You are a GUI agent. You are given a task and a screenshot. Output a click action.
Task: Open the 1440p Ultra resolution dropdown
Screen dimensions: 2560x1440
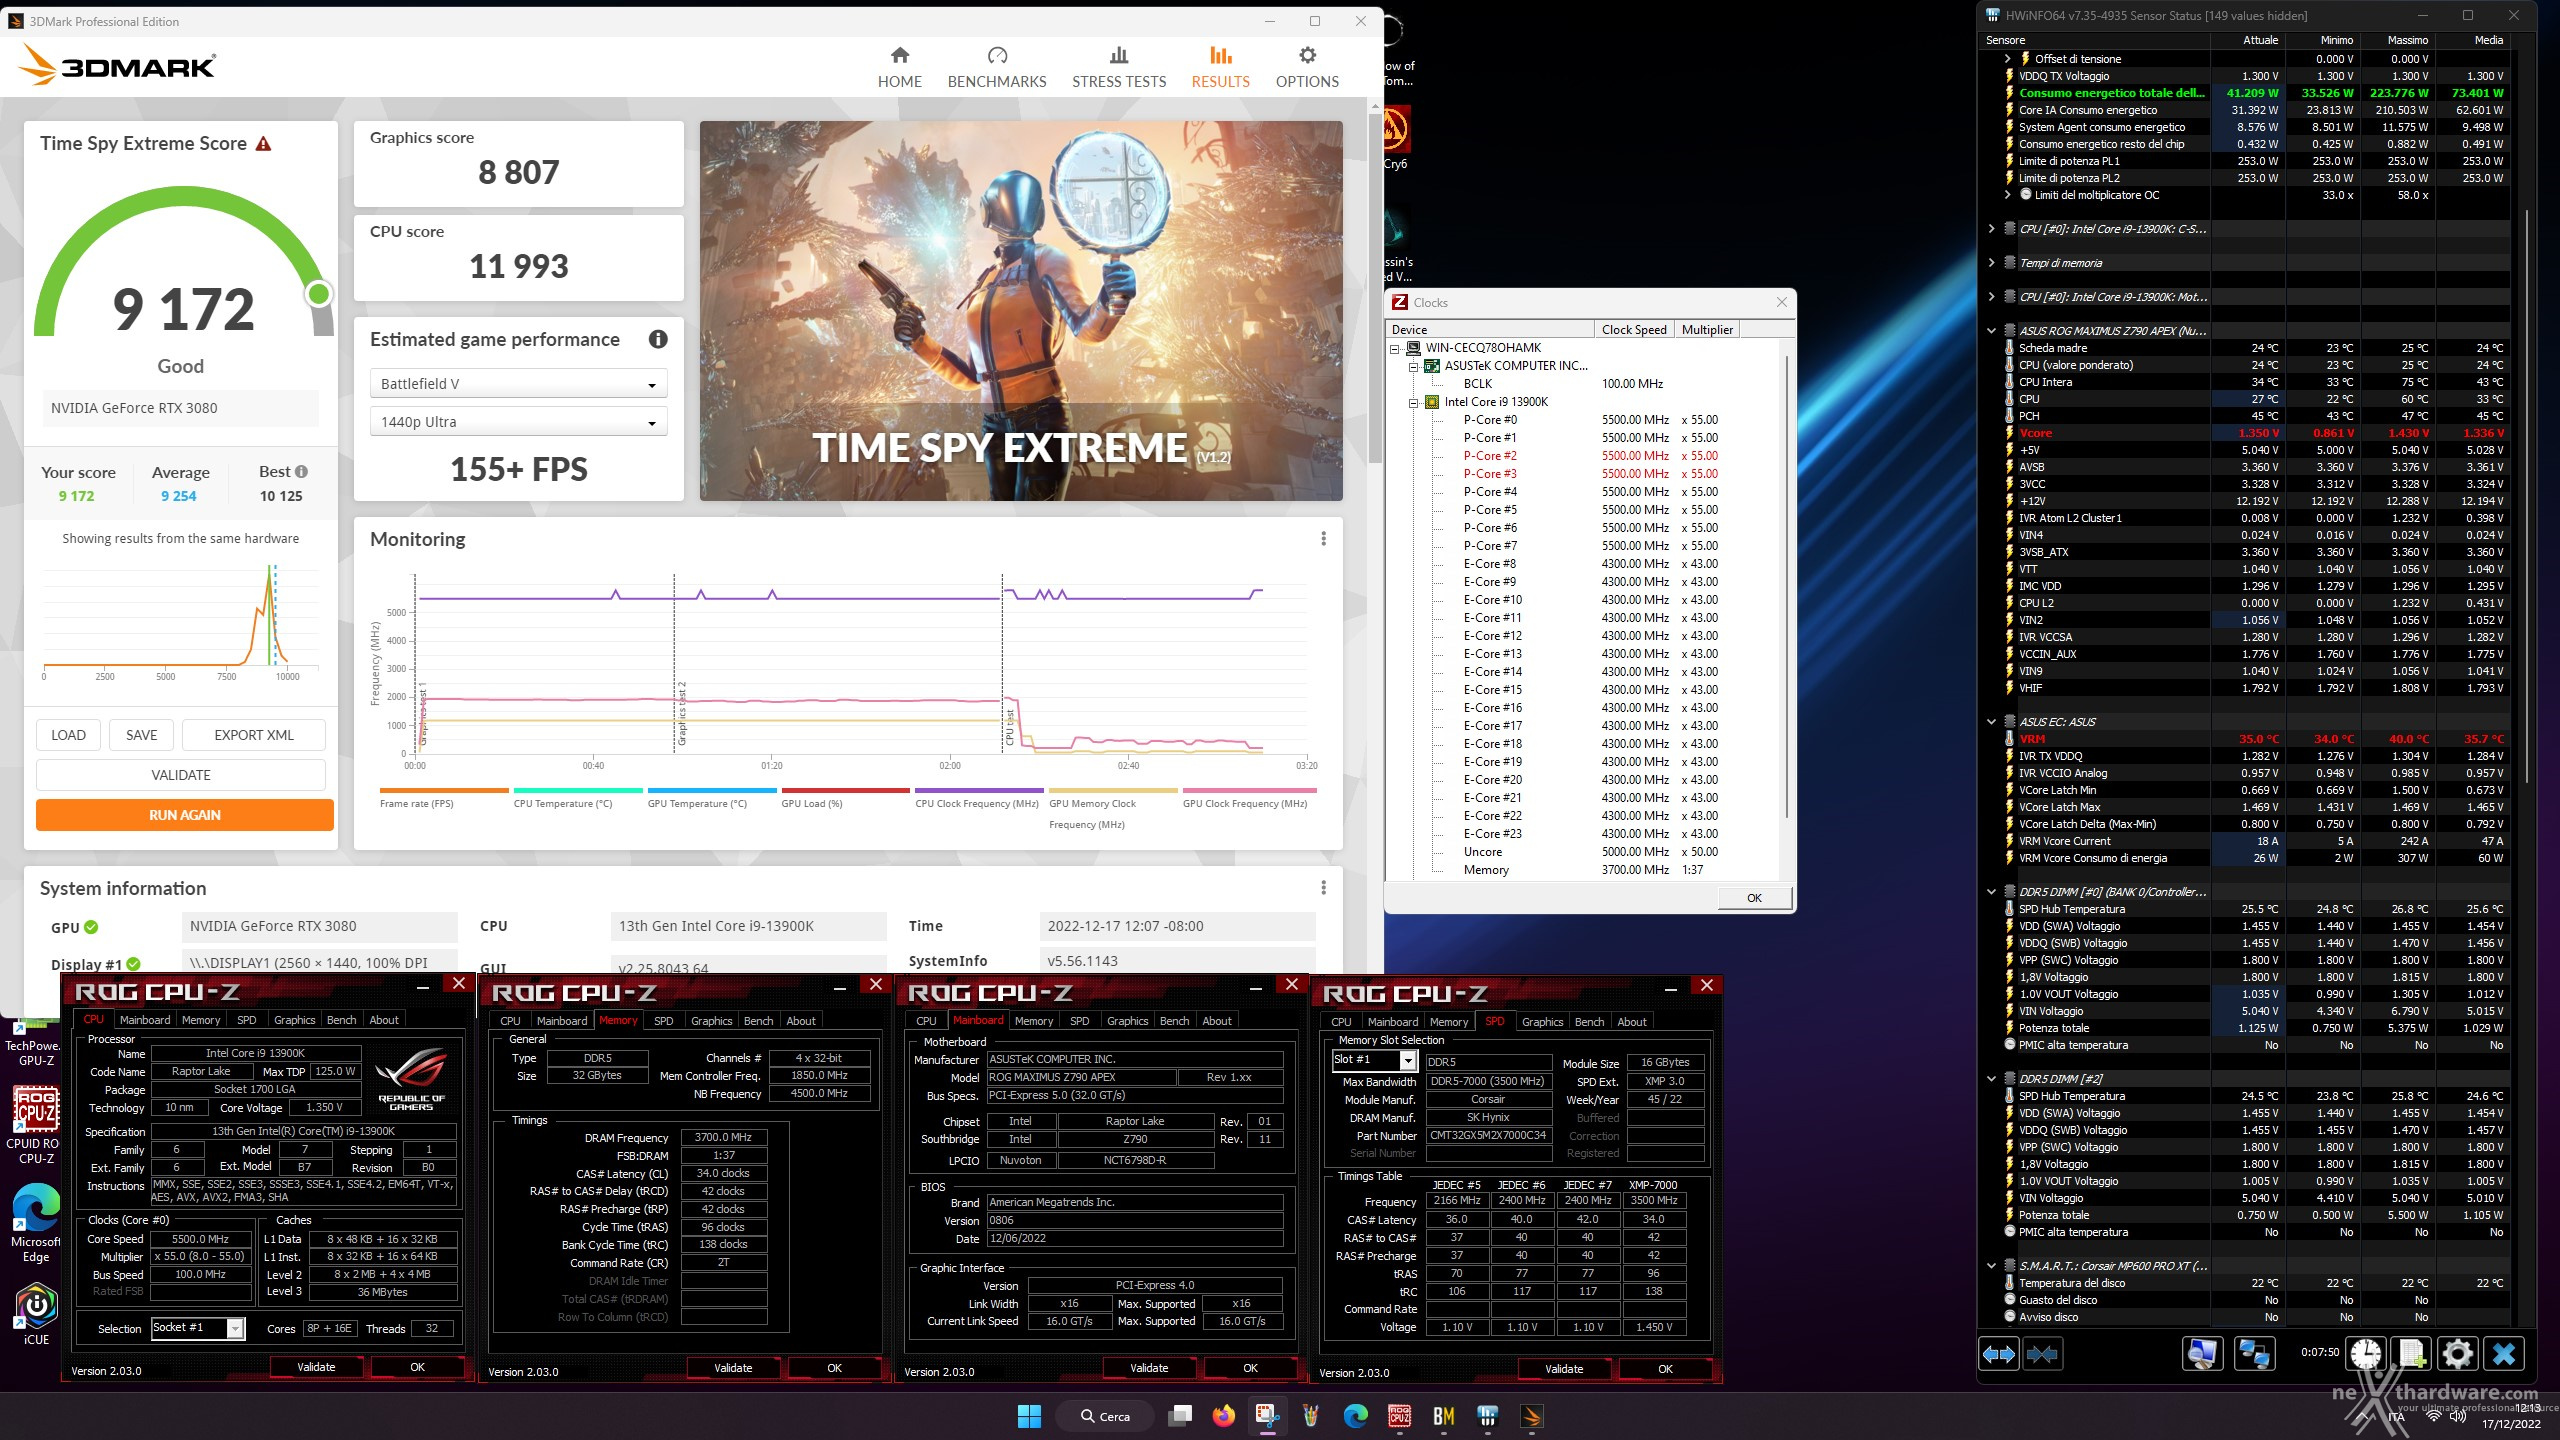tap(518, 422)
